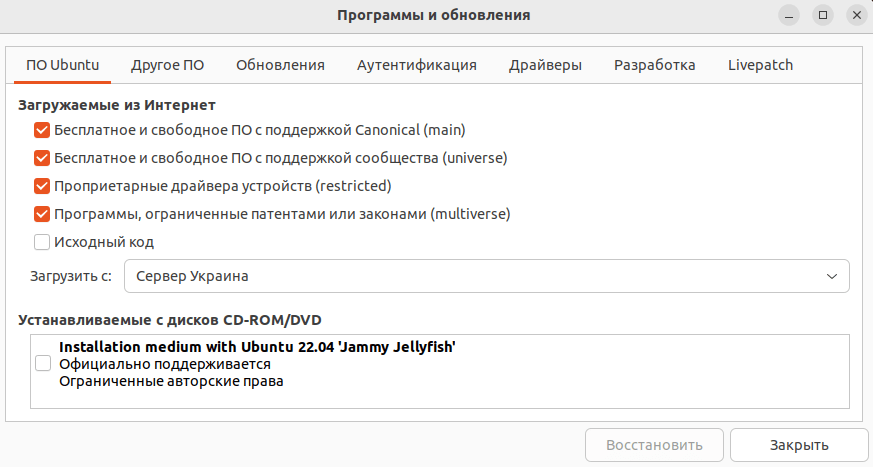The height and width of the screenshot is (467, 873).
Task: Go to the Аутентификация tab
Action: point(416,65)
